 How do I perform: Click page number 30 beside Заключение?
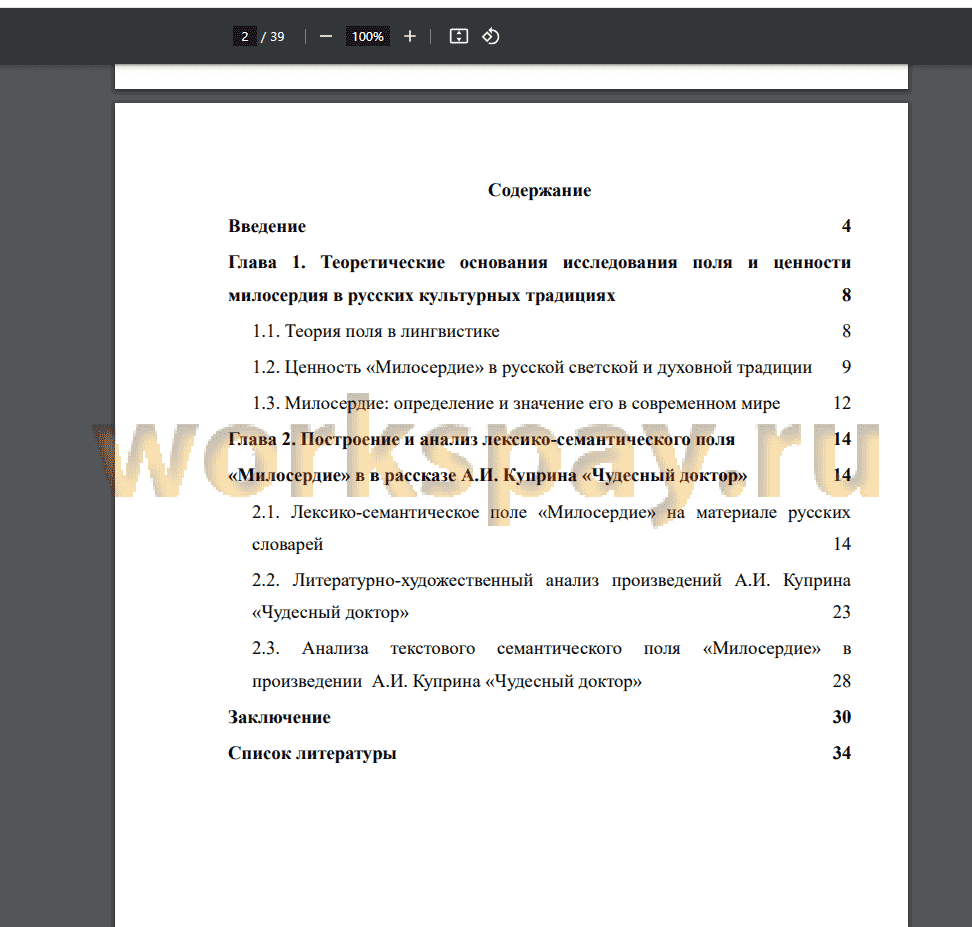(842, 717)
